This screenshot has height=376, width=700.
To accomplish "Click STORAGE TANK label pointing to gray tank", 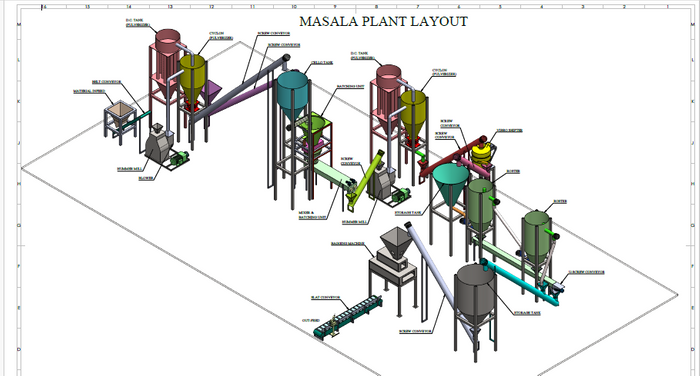I will [527, 313].
